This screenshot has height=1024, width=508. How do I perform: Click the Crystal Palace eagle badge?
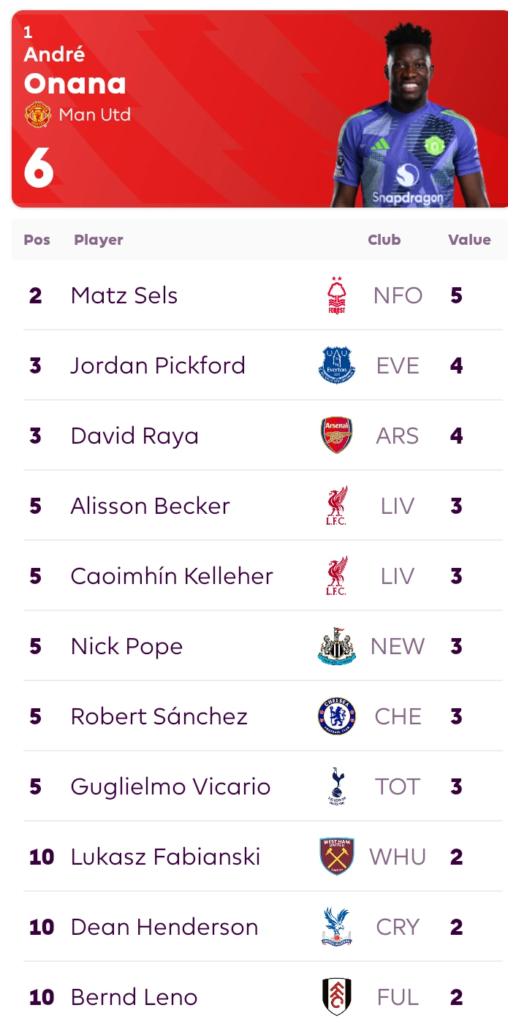coord(337,927)
